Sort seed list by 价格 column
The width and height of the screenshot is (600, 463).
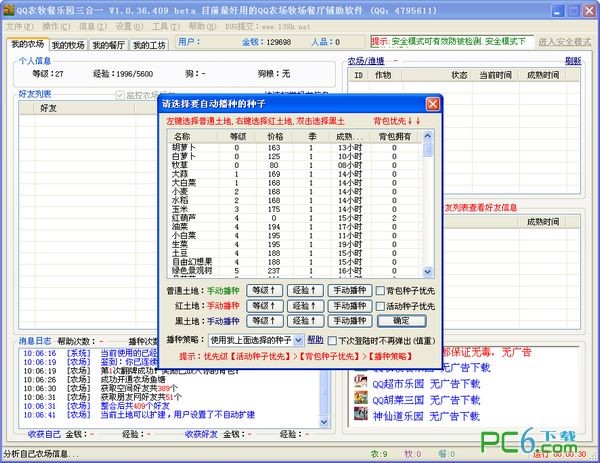tap(275, 136)
